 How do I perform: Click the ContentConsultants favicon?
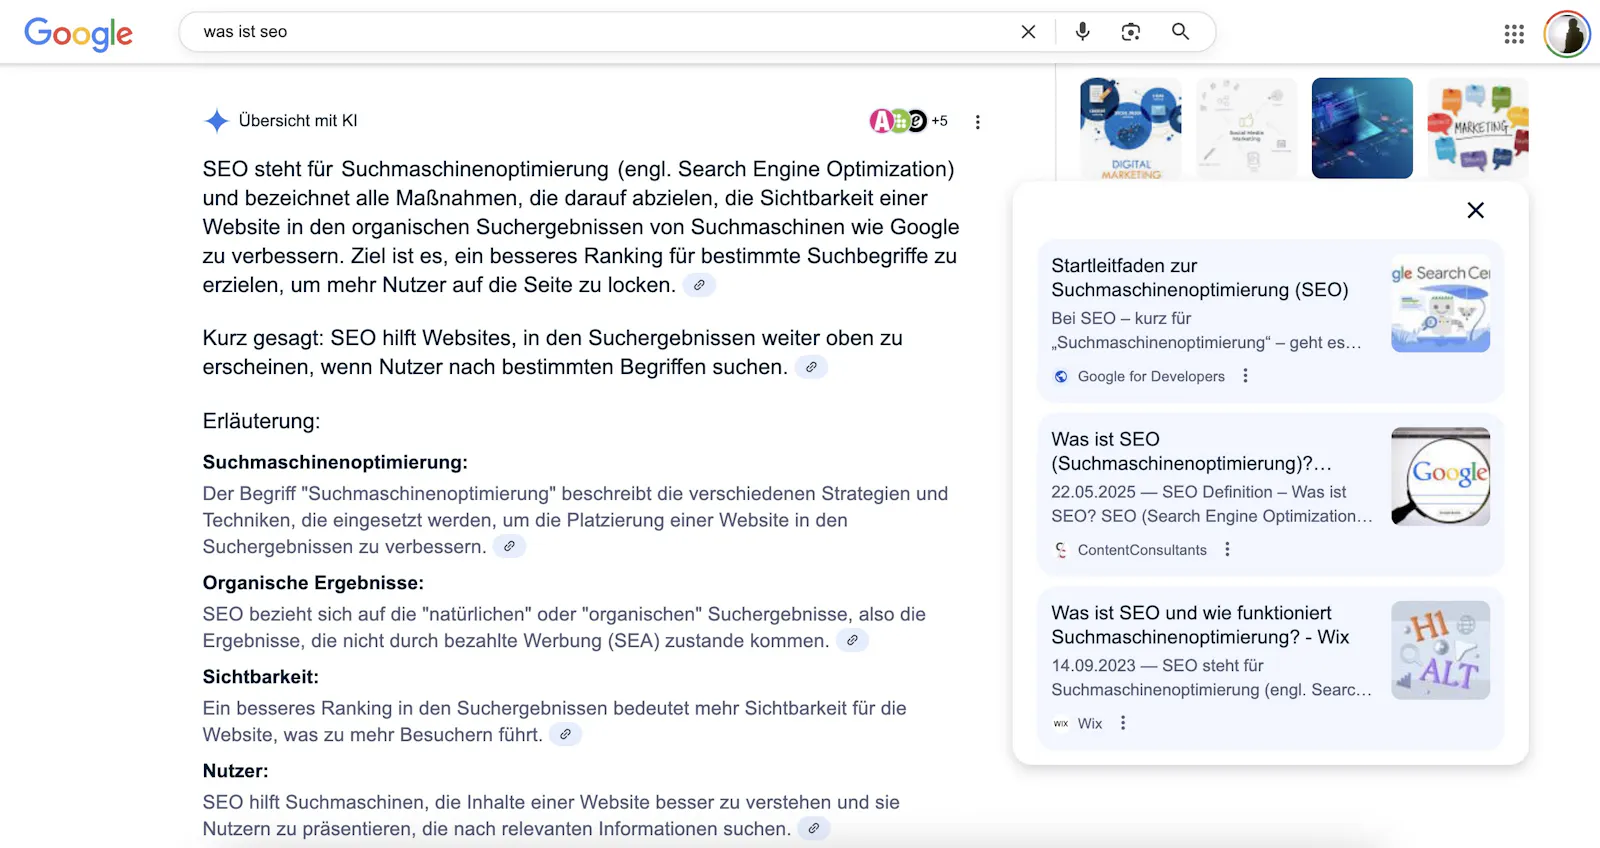click(1061, 550)
